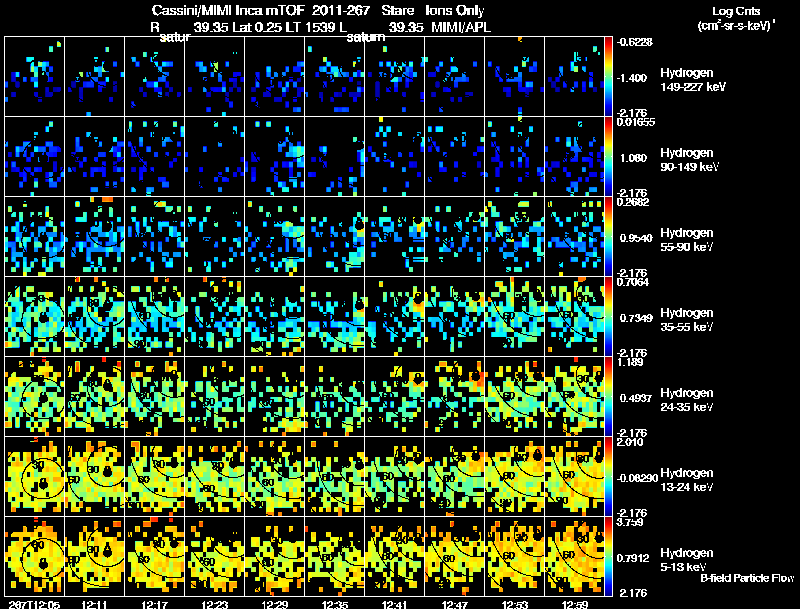Click the color bar for the 149-227 keV row
800x609 pixels.
(608, 77)
